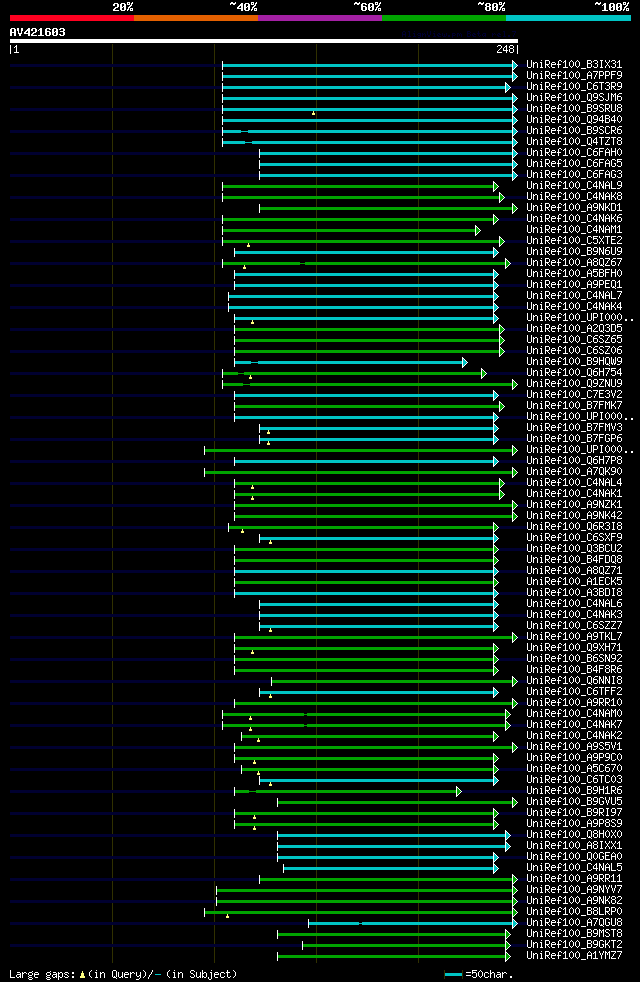Image resolution: width=640 pixels, height=982 pixels.
Task: Click hit label UniRef100_Q94B40
Action: coord(574,120)
